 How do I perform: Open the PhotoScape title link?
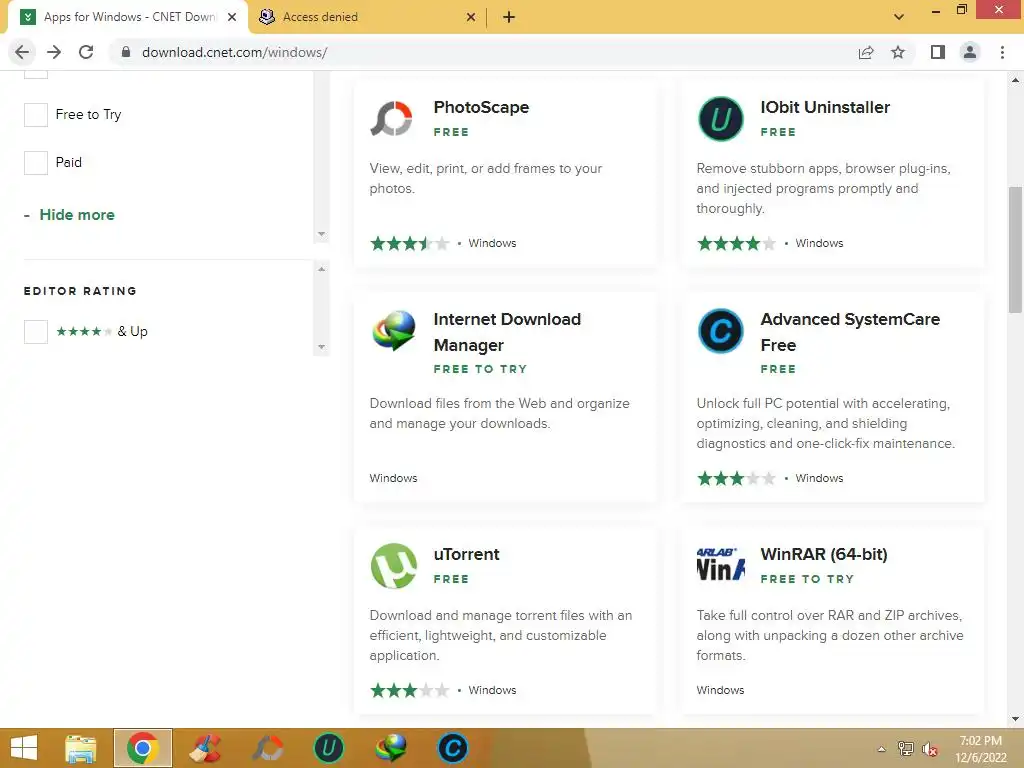[x=481, y=107]
